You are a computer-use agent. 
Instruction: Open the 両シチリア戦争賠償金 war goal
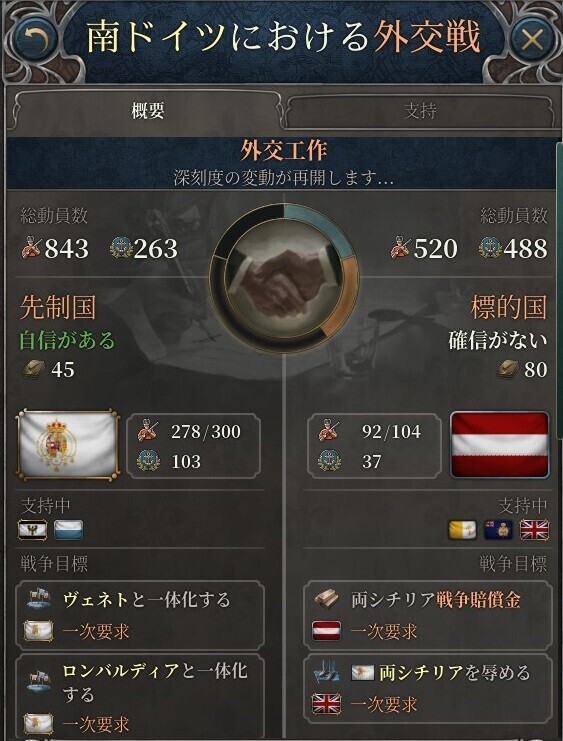[427, 616]
